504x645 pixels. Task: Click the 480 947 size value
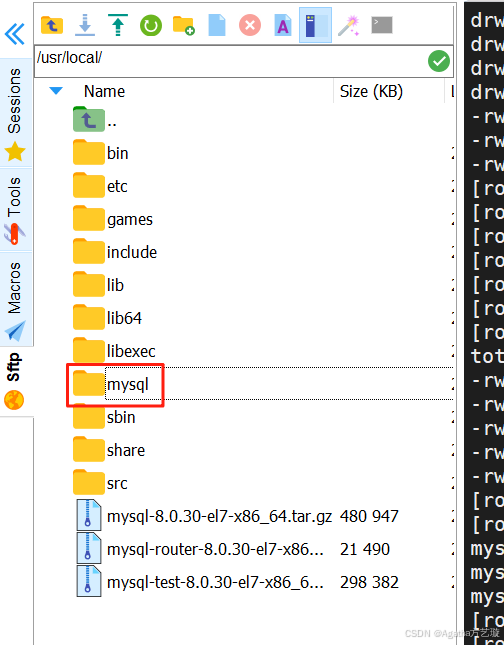click(369, 516)
